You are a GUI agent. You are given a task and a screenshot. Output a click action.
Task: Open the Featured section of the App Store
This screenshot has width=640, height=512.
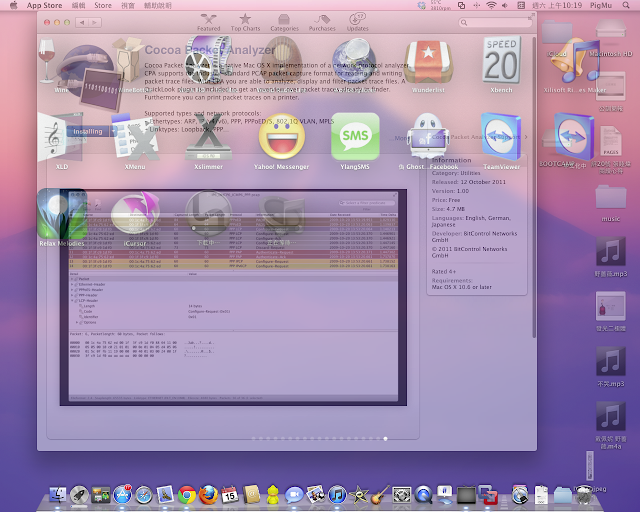click(209, 22)
